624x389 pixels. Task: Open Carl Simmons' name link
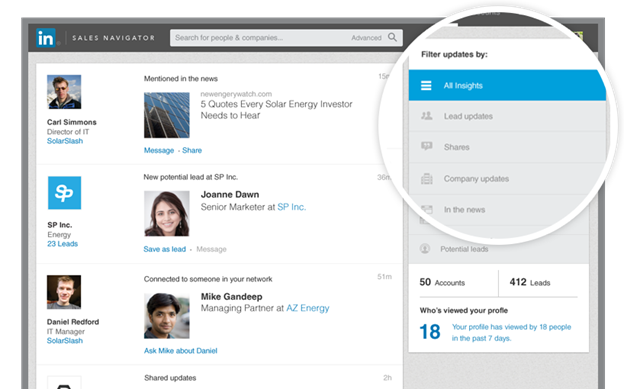72,122
